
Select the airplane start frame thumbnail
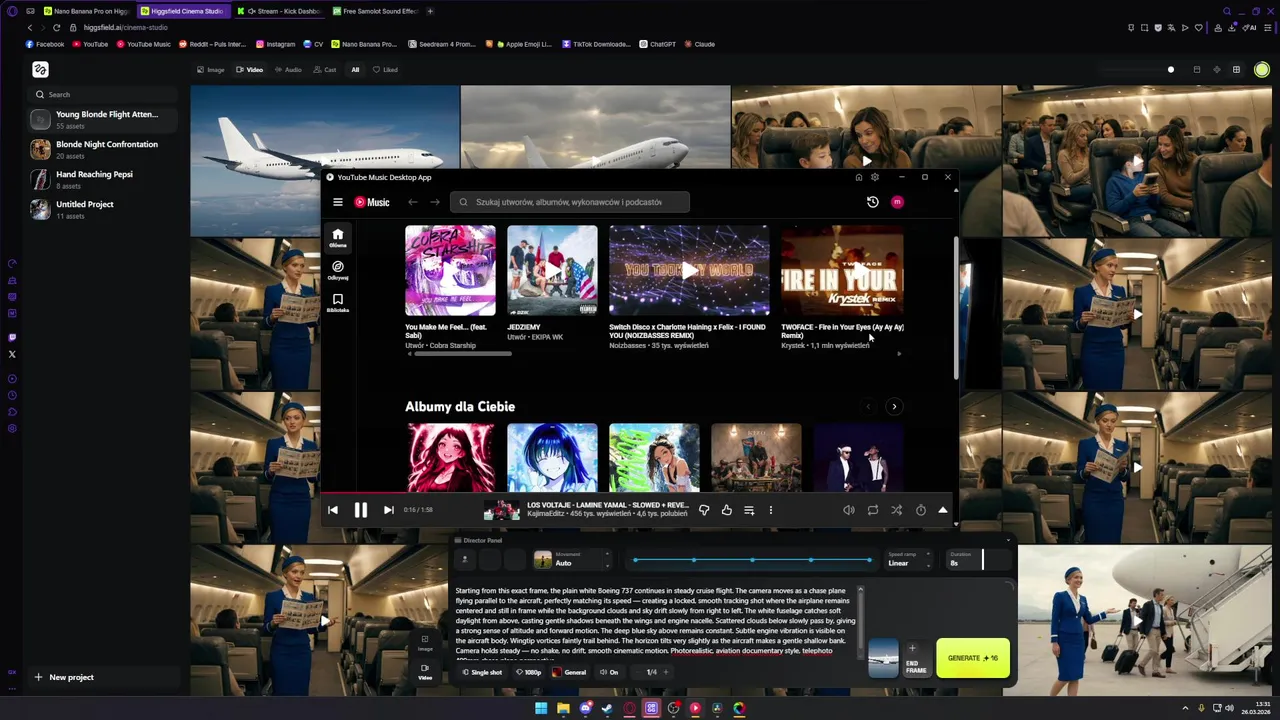click(883, 658)
